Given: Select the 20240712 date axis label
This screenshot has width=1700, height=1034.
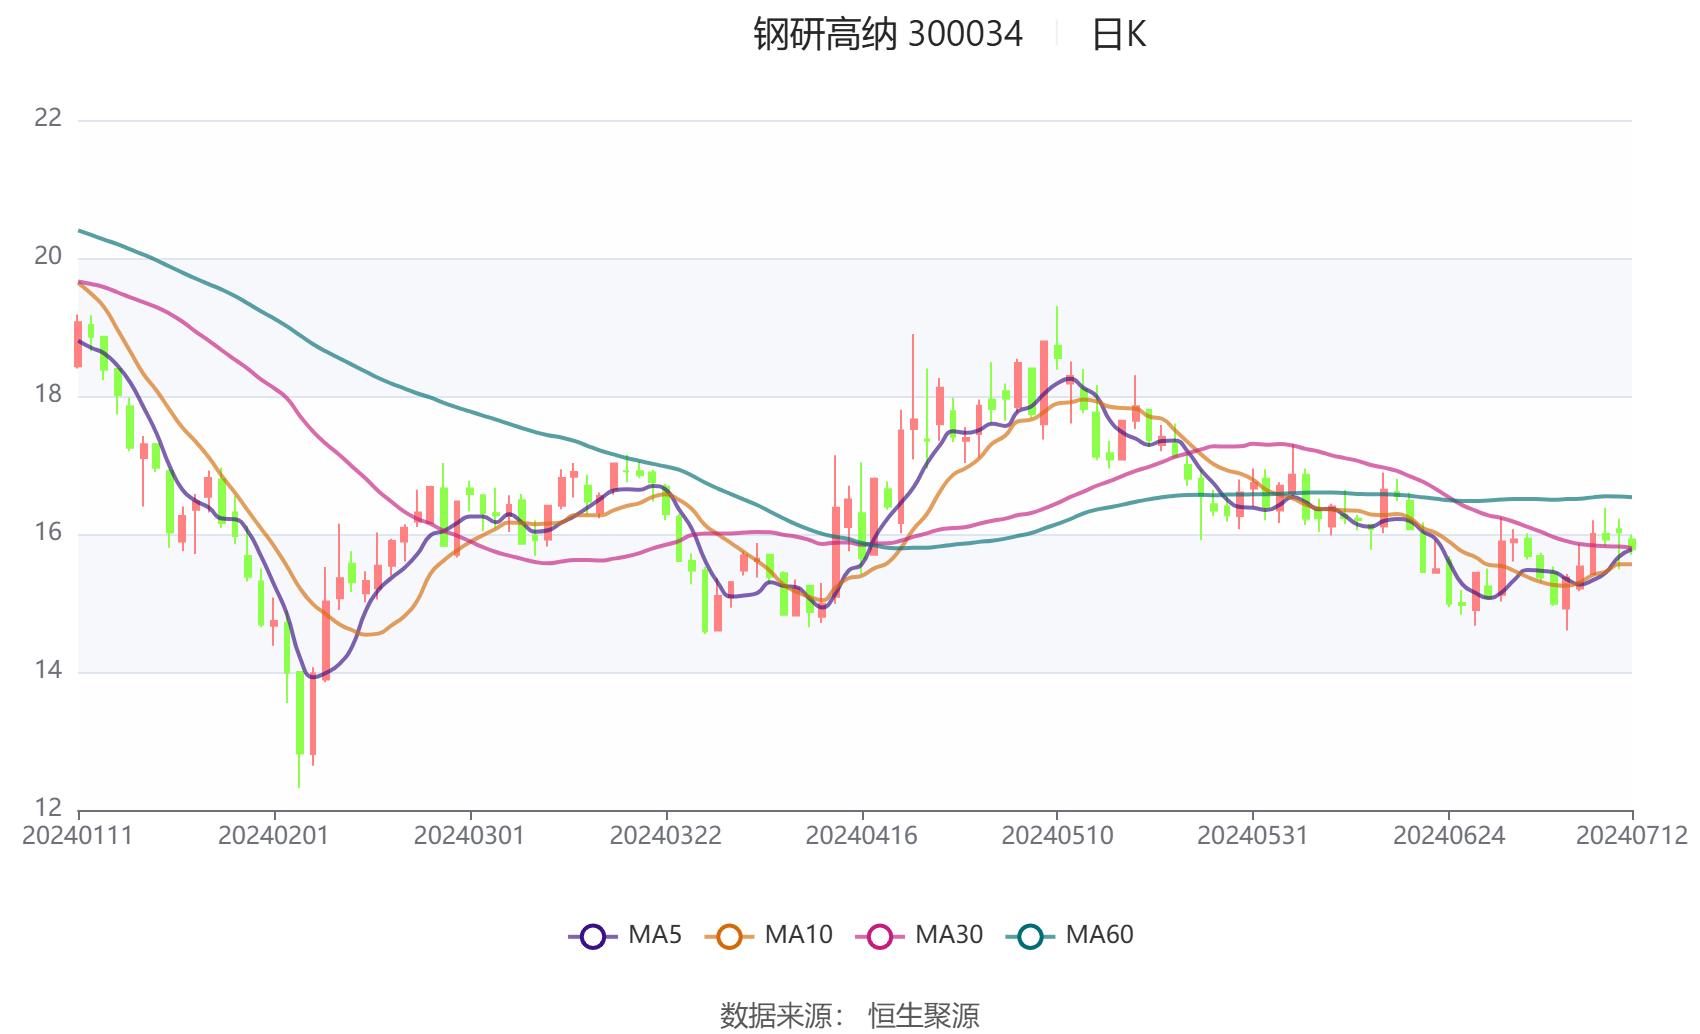Looking at the screenshot, I should (x=1632, y=835).
